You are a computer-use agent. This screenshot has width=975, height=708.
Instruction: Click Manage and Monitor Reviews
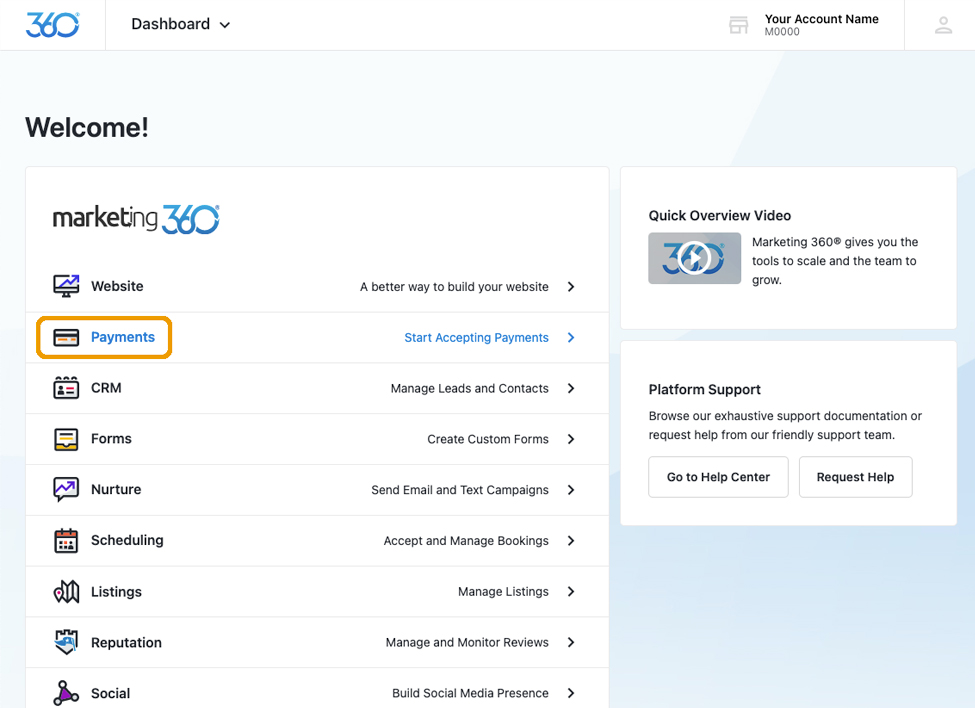pyautogui.click(x=467, y=642)
